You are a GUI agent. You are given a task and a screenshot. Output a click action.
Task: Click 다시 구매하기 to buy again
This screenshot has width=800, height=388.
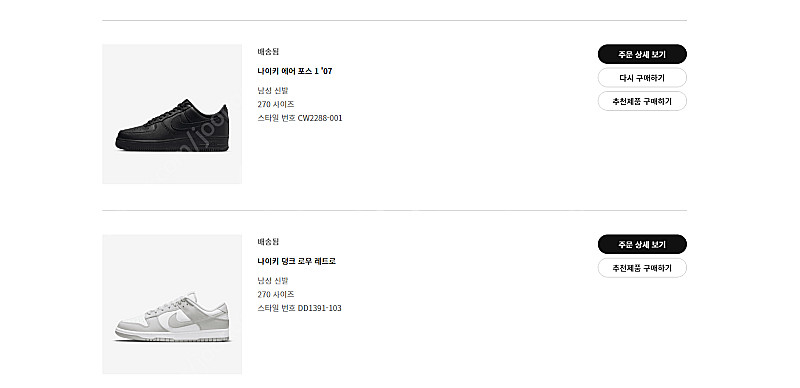(x=642, y=78)
